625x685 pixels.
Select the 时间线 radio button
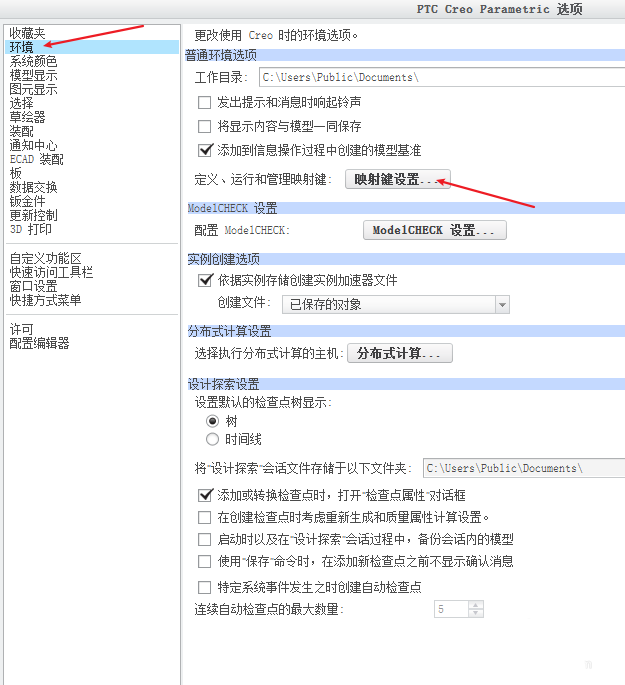(x=212, y=439)
